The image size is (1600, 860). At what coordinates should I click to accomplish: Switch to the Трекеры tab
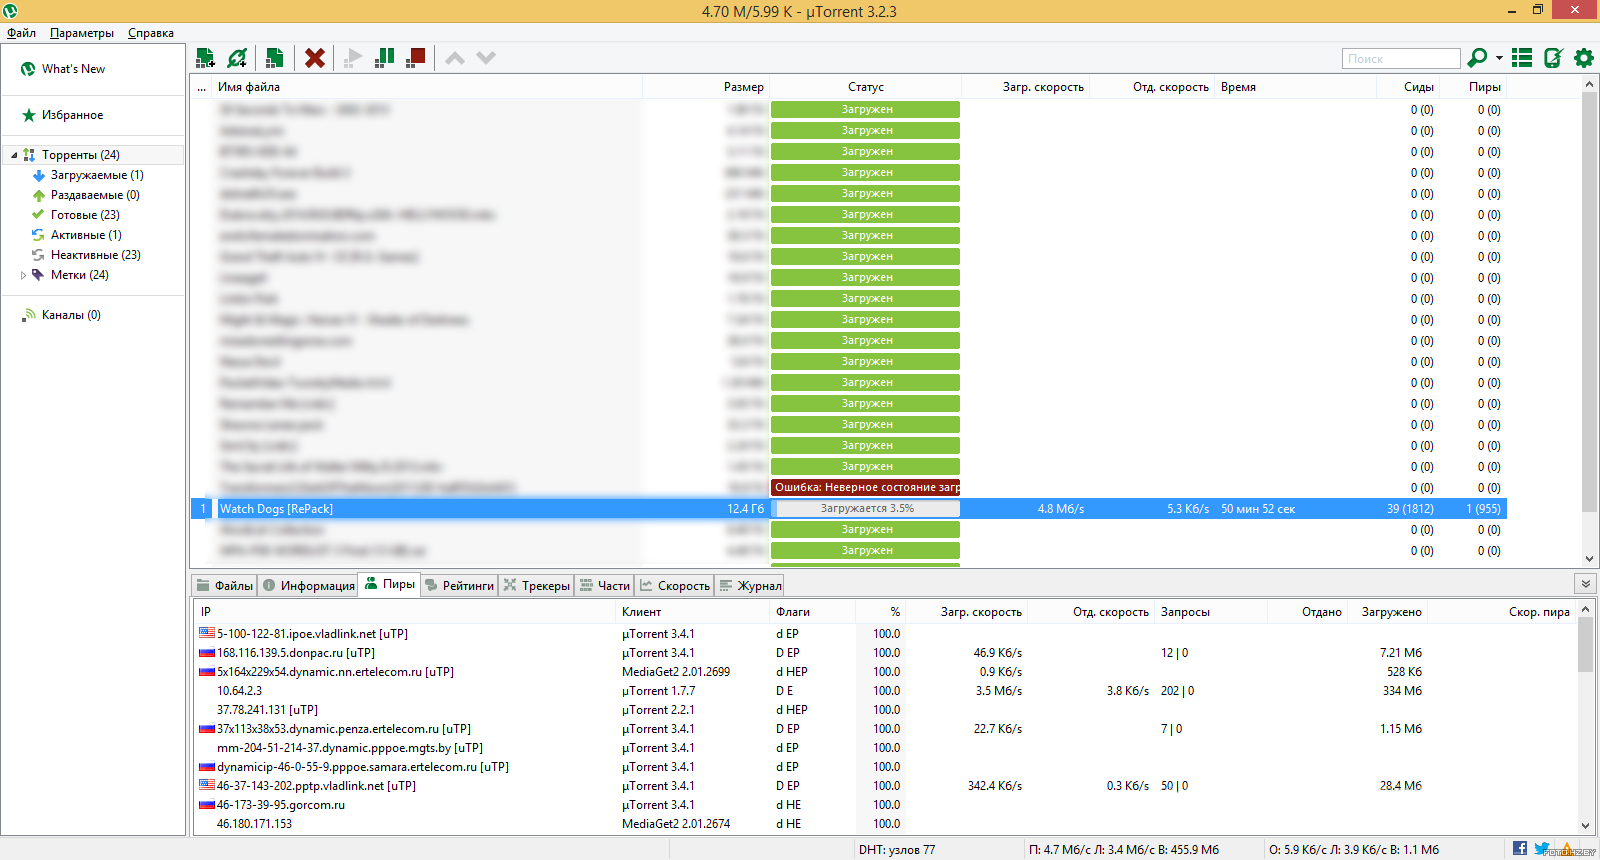click(536, 585)
